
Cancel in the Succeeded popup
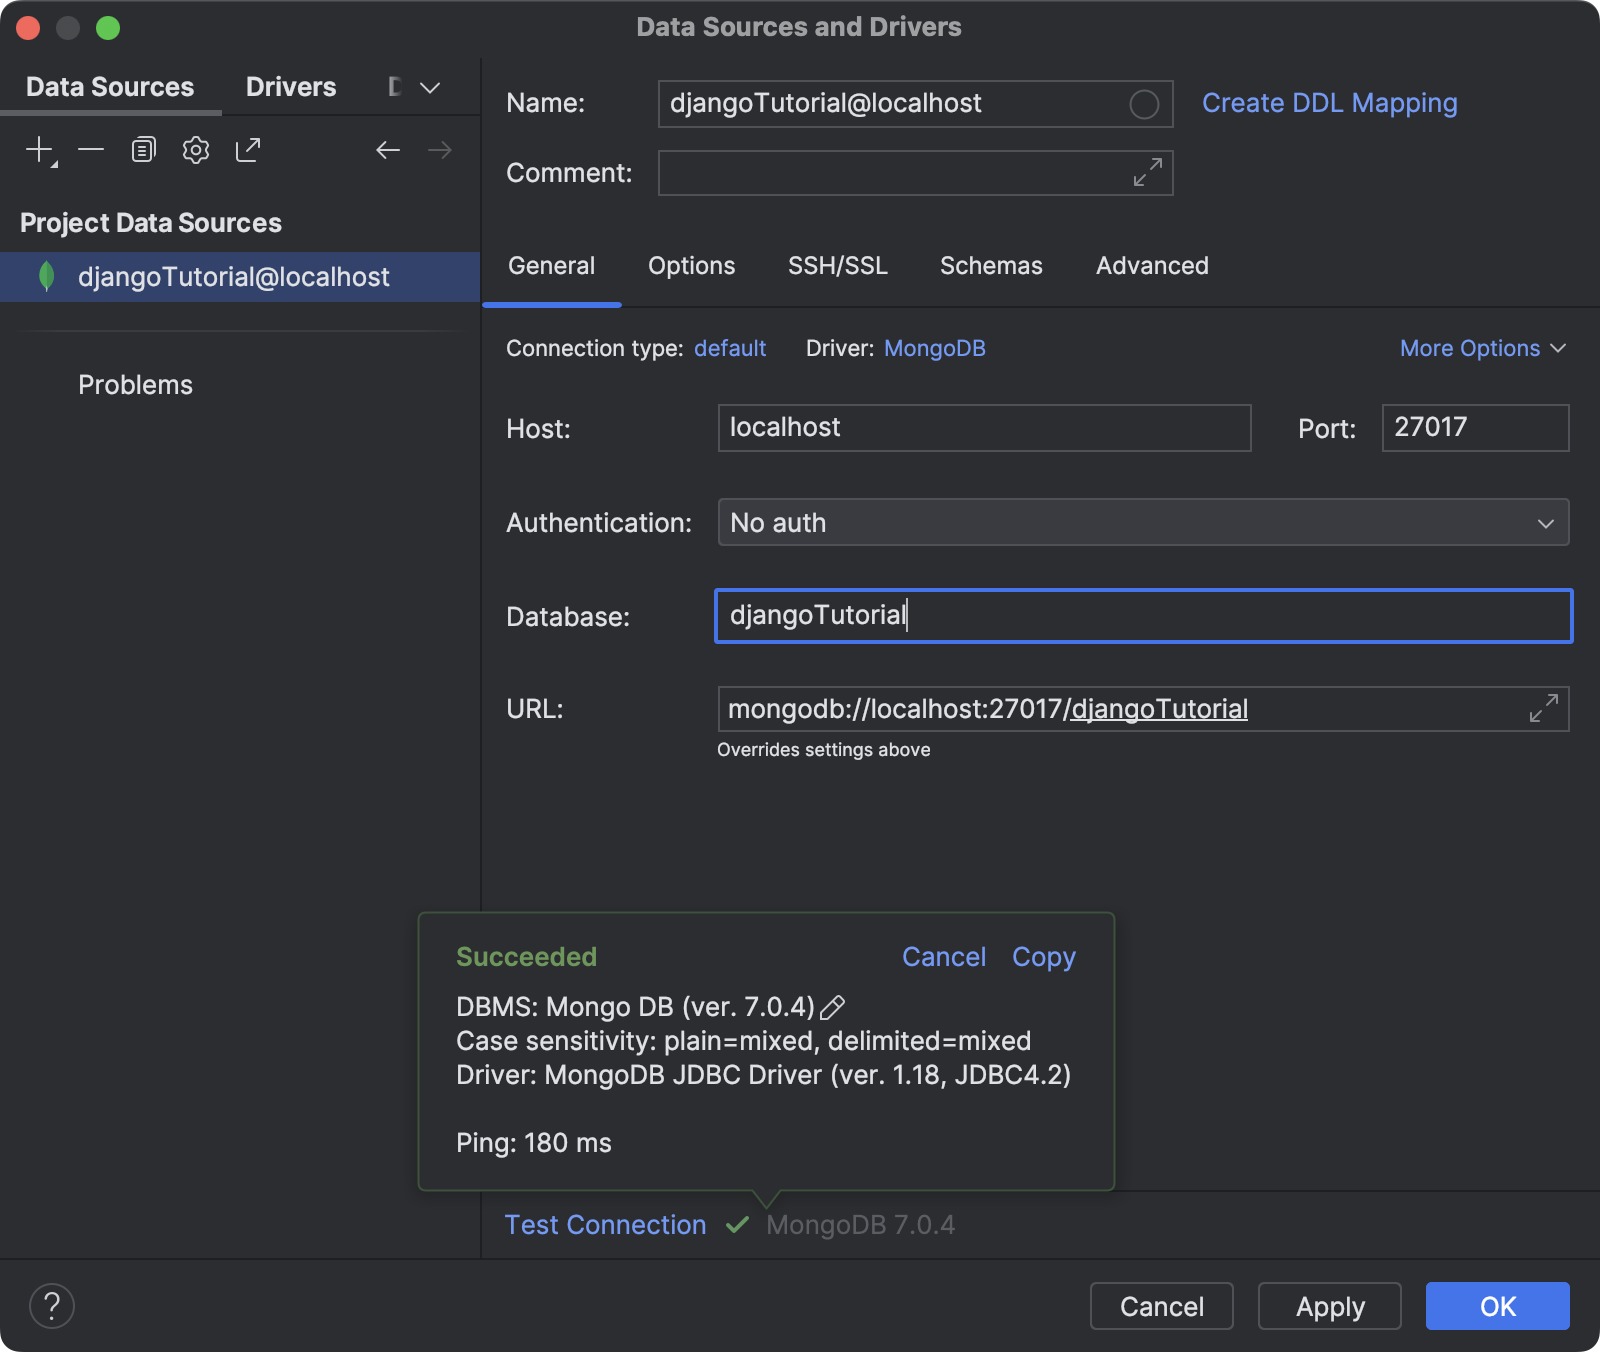pos(944,957)
